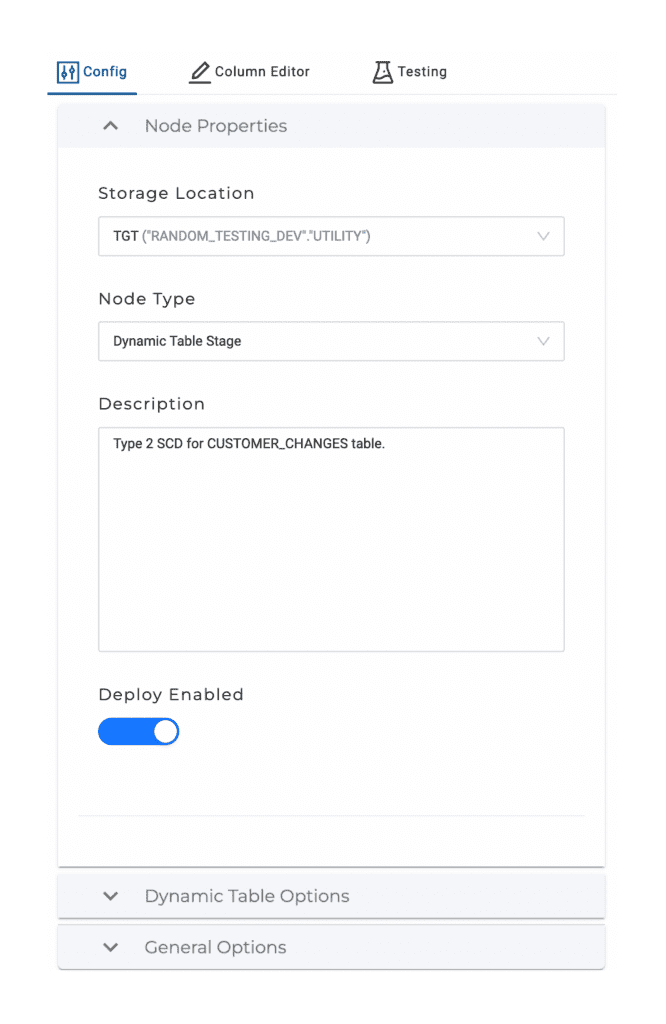The height and width of the screenshot is (1024, 666).
Task: Click the General Options chevron icon
Action: tap(110, 947)
